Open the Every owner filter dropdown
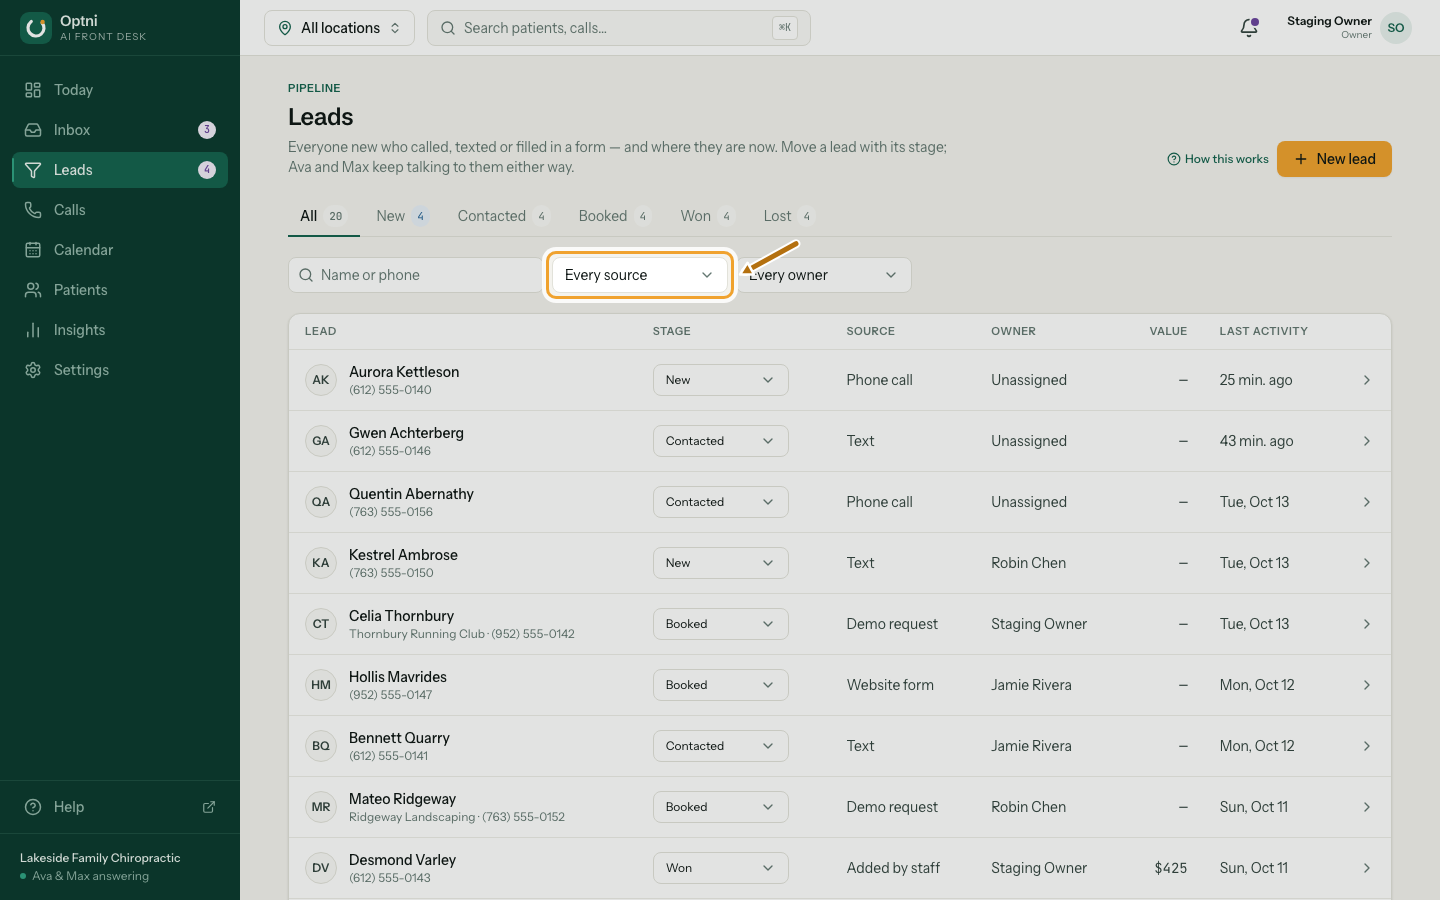The image size is (1440, 900). 824,275
